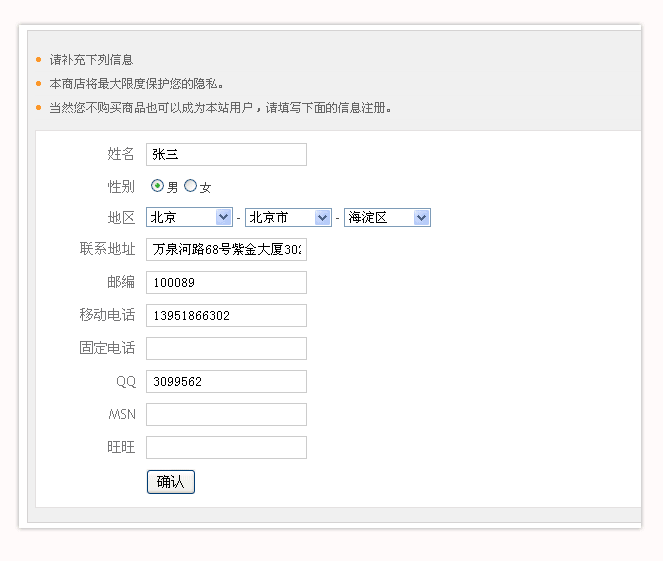Click the notice about registering as 本站用户
The width and height of the screenshot is (663, 561).
220,108
